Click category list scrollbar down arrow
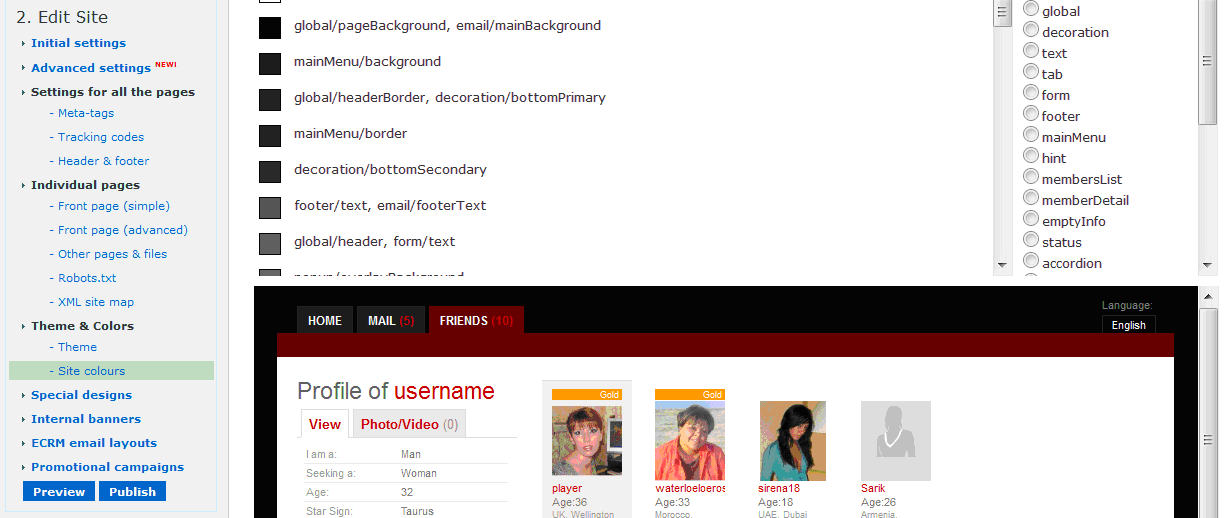This screenshot has height=518, width=1232. (x=1208, y=266)
